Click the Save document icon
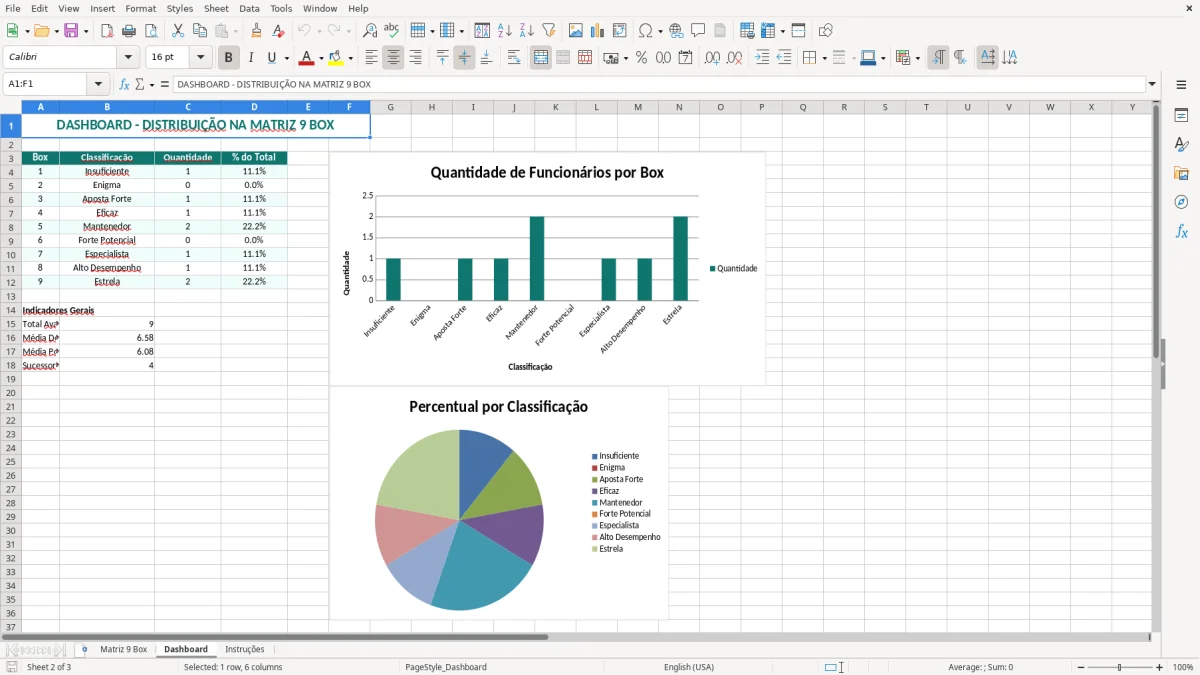Screen dimensions: 1200x675 71,31
